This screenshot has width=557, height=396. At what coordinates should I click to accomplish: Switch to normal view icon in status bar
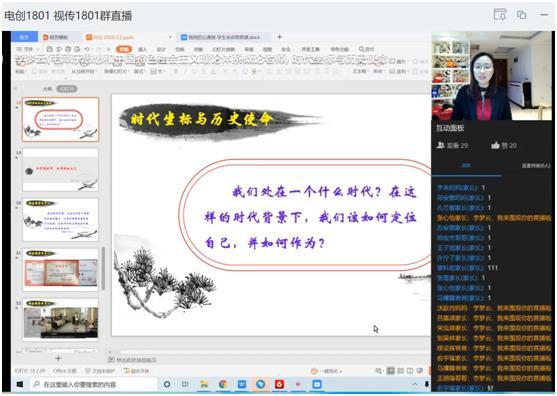click(x=390, y=371)
